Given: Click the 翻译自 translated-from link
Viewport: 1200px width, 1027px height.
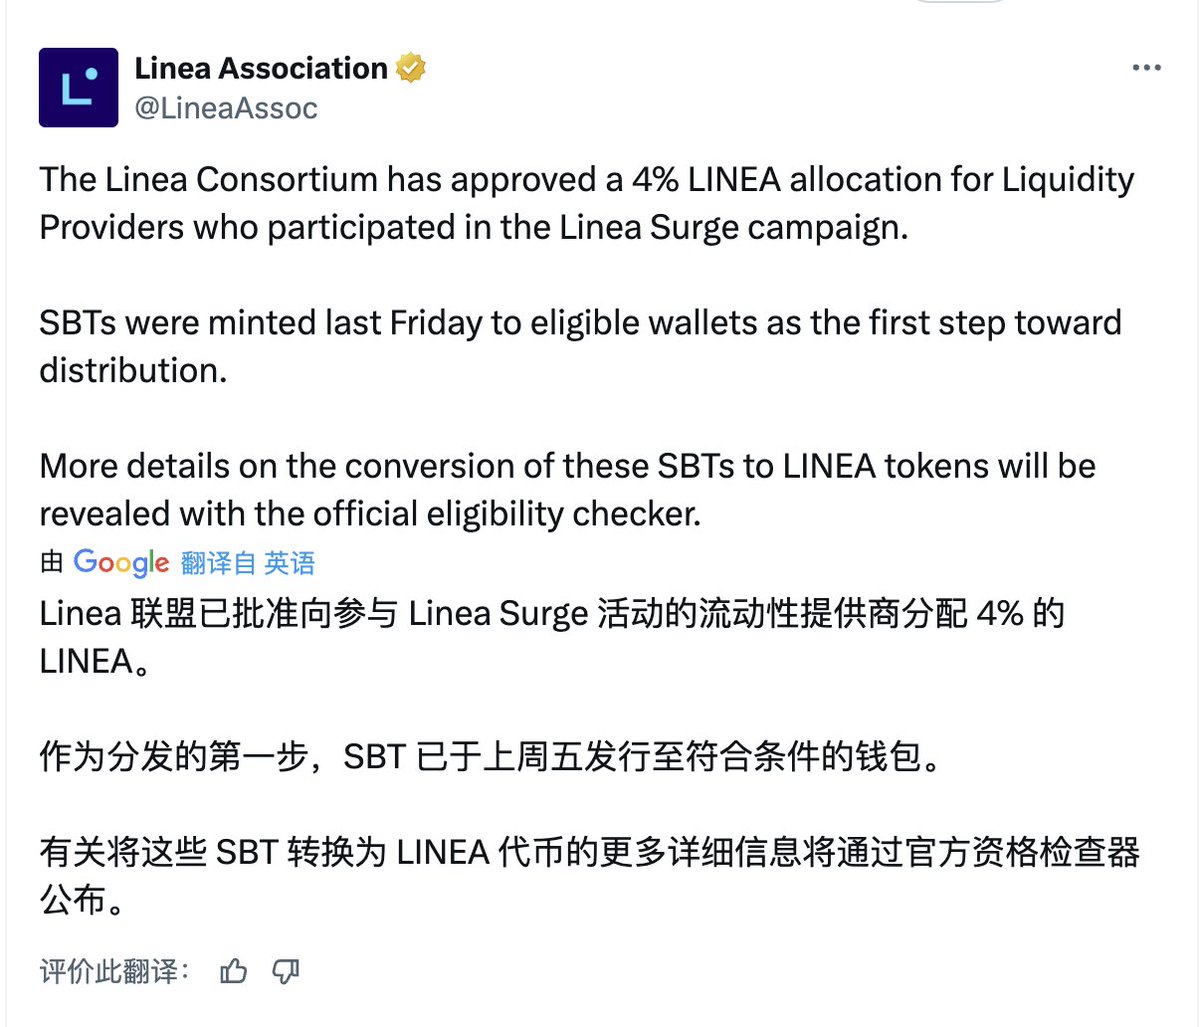Looking at the screenshot, I should [x=218, y=563].
